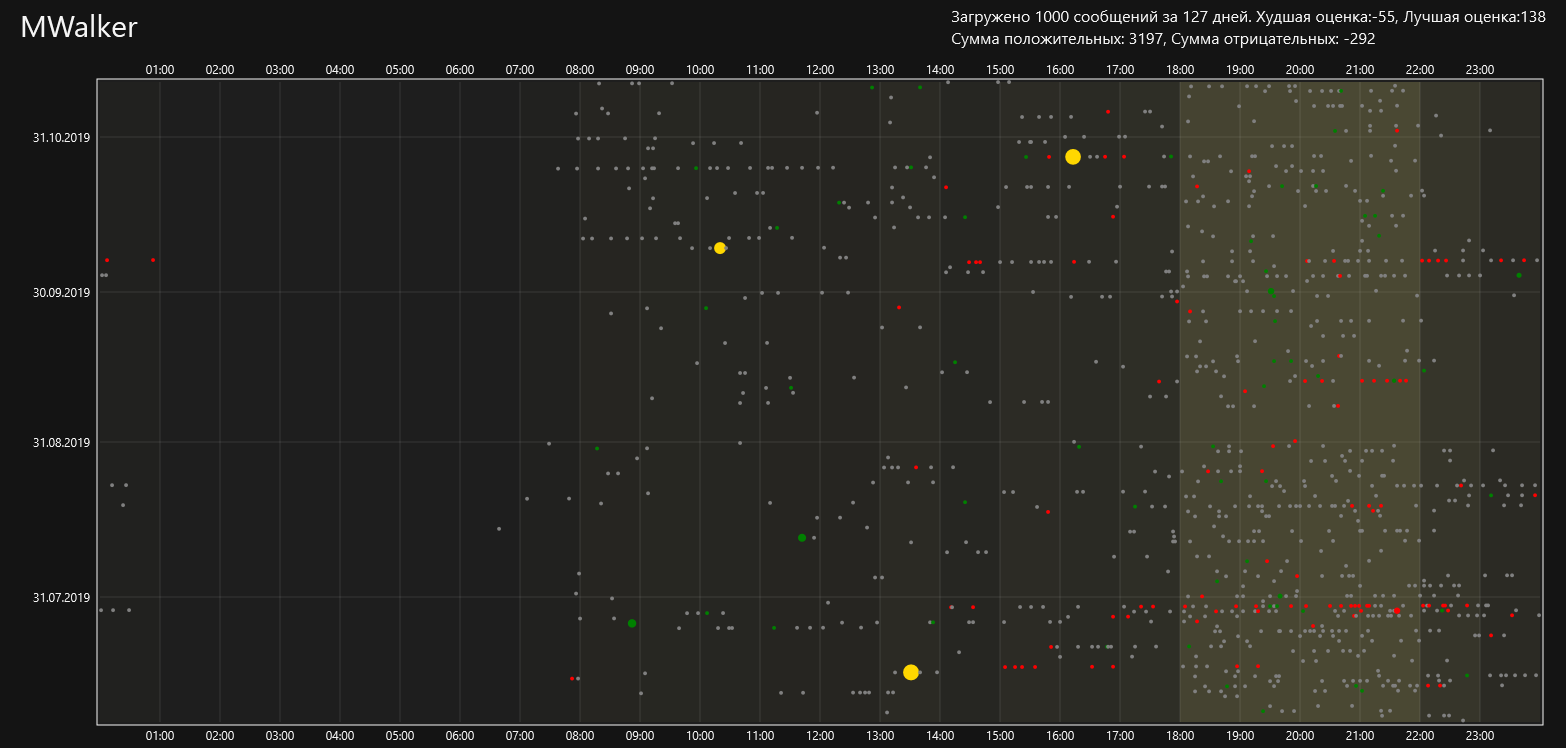Click the 31.07.2019 date label
Viewport: 1566px width, 748px height.
pos(61,597)
